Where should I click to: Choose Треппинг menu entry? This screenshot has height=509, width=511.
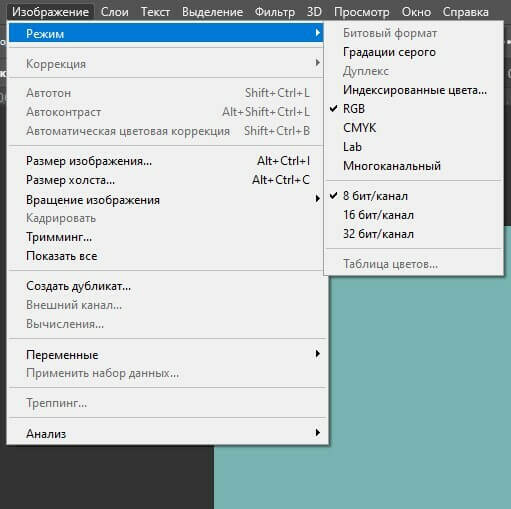coord(166,403)
